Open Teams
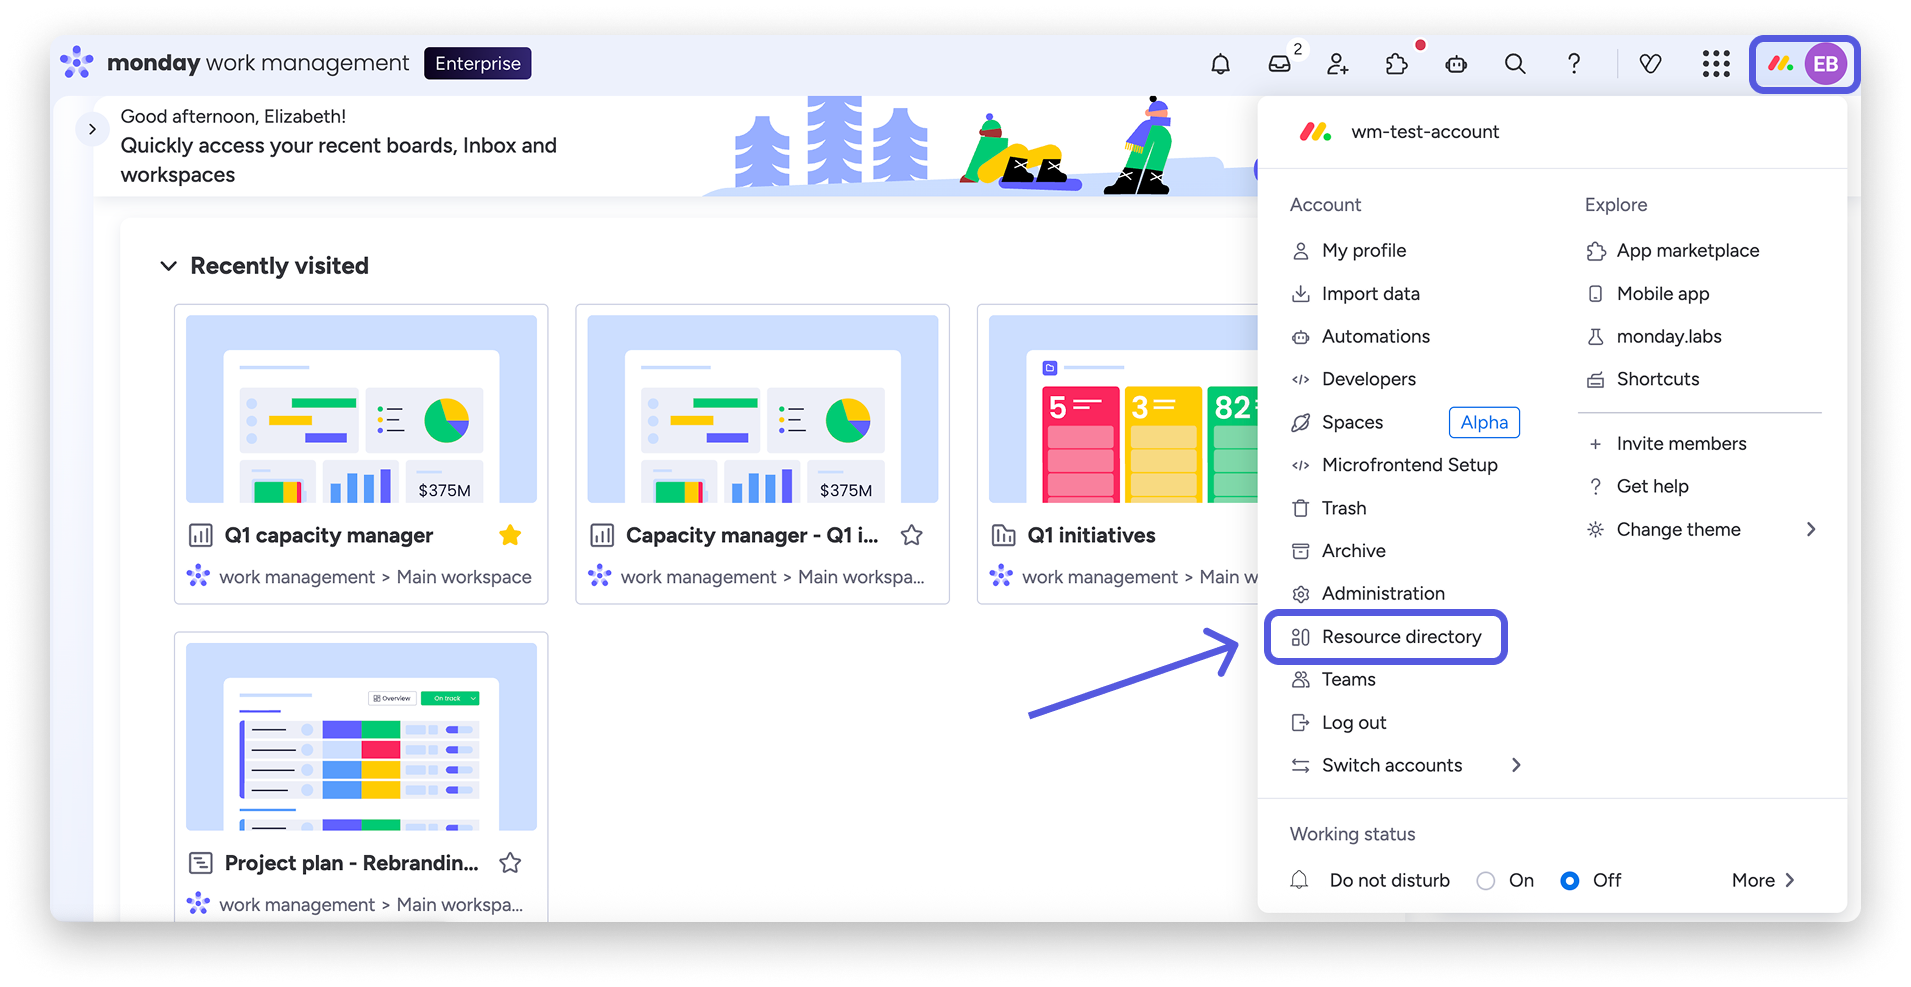Viewport: 1911px width, 987px height. (1348, 680)
